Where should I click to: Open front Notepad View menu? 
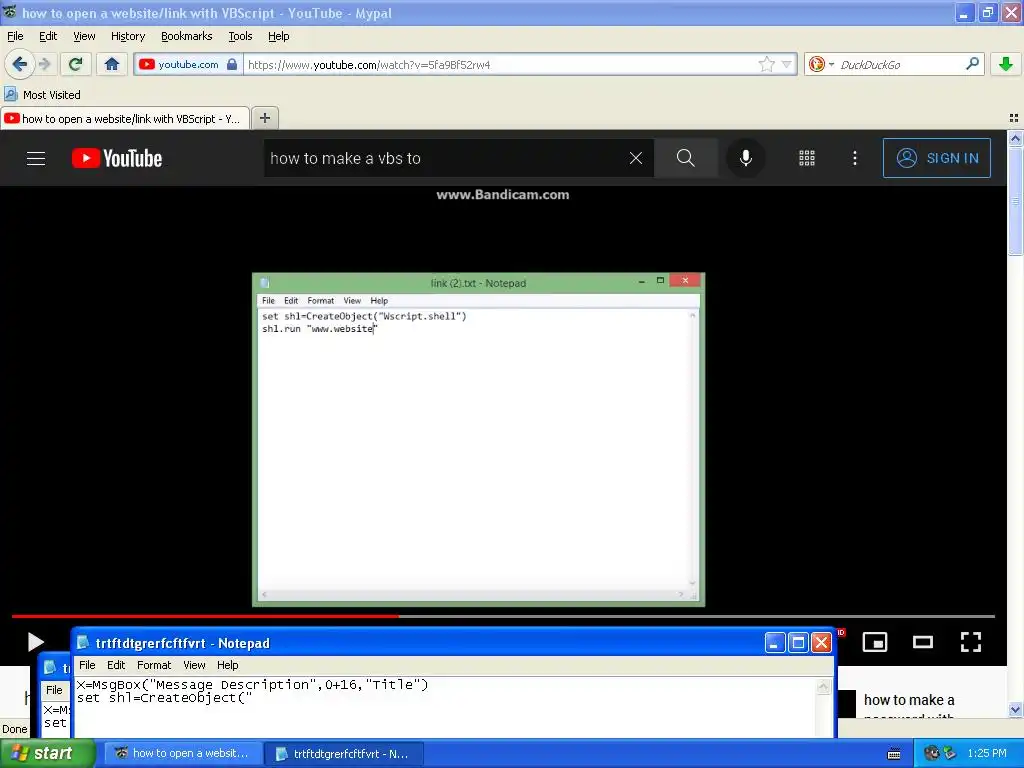pyautogui.click(x=194, y=665)
